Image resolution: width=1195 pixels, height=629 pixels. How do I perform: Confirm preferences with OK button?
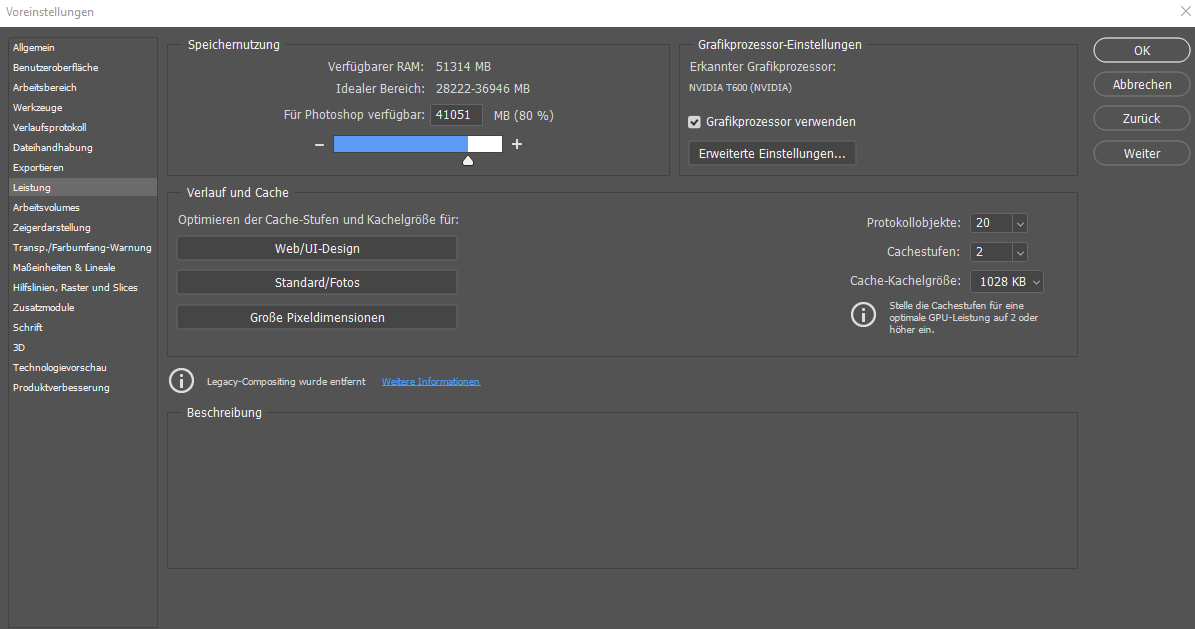1142,50
